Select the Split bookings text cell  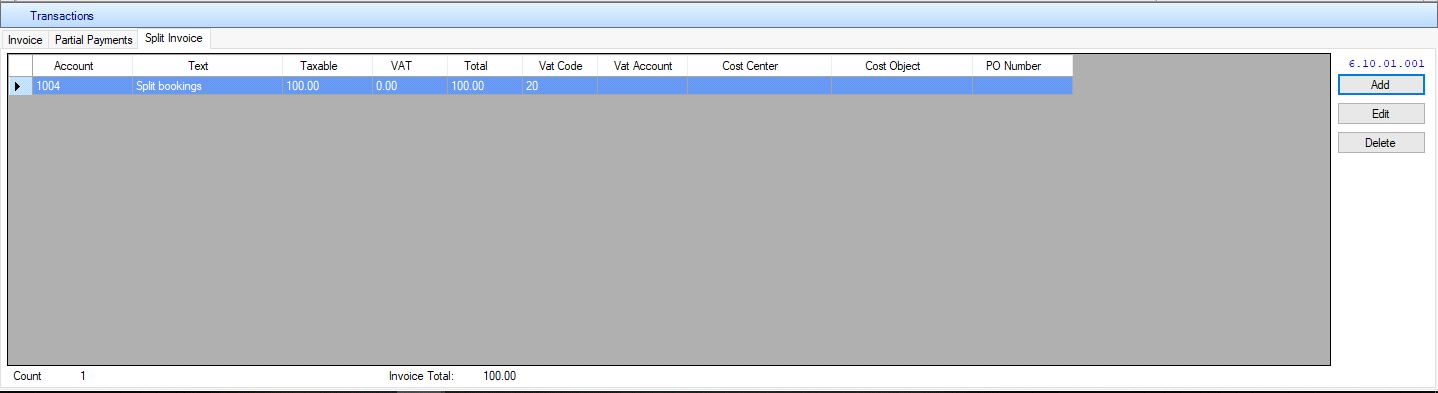pos(208,86)
